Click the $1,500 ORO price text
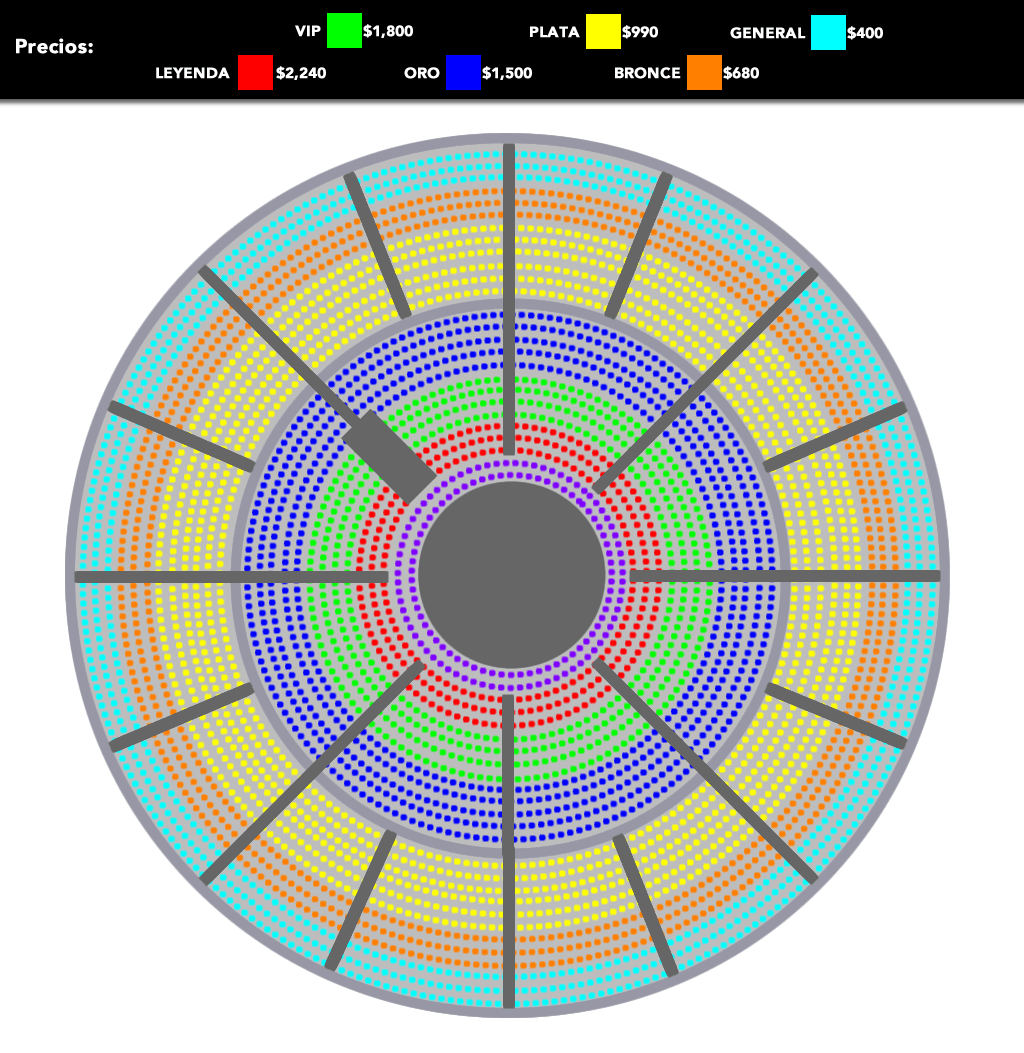Screen dimensions: 1024x1053 click(x=507, y=73)
